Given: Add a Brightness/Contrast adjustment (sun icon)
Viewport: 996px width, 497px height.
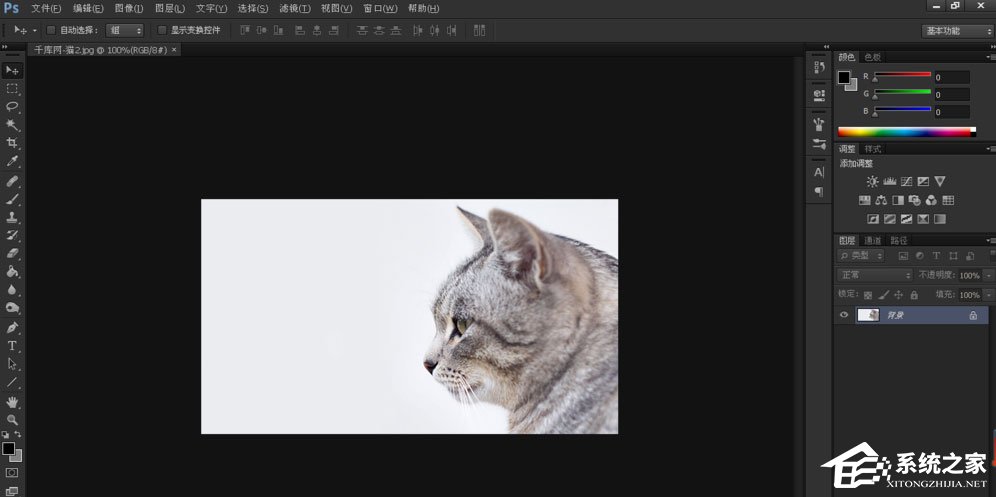Looking at the screenshot, I should [872, 181].
